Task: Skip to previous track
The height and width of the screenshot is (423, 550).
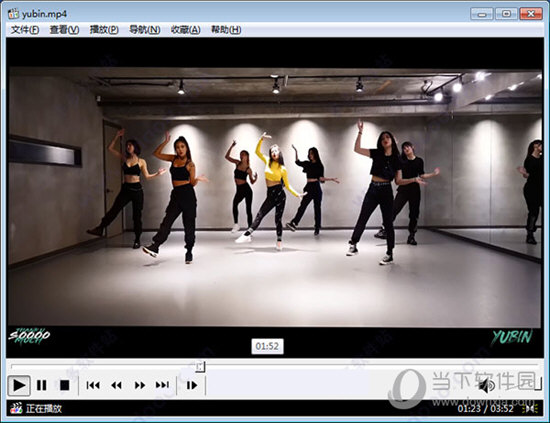Action: [x=93, y=385]
